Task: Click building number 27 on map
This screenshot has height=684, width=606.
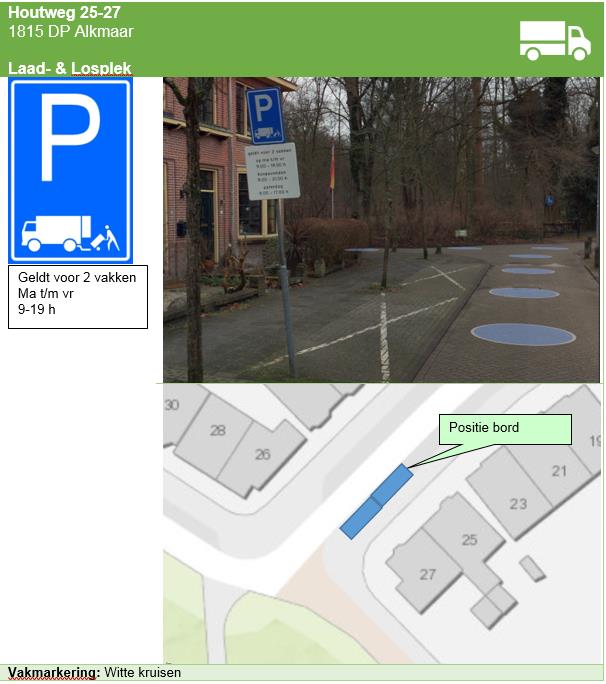Action: 428,574
